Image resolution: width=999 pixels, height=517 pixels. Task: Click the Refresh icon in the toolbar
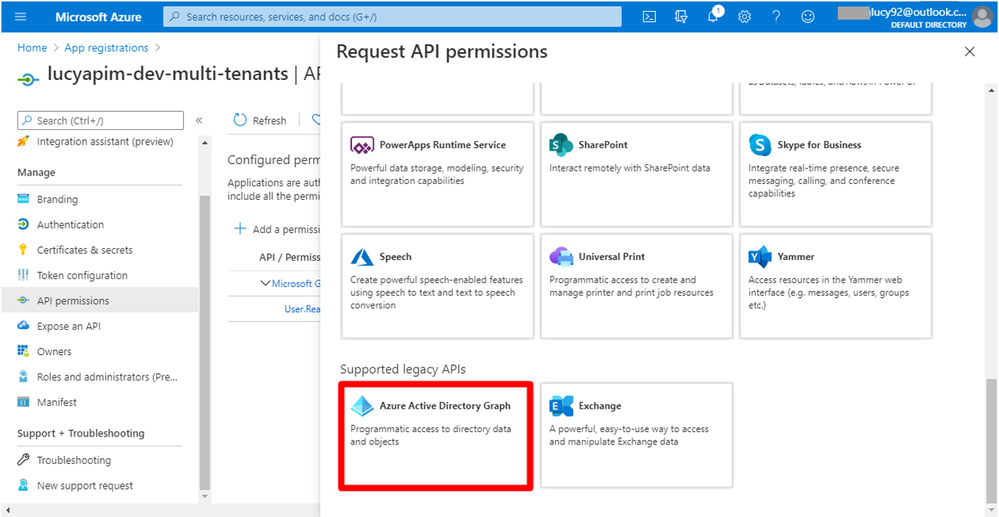tap(240, 120)
